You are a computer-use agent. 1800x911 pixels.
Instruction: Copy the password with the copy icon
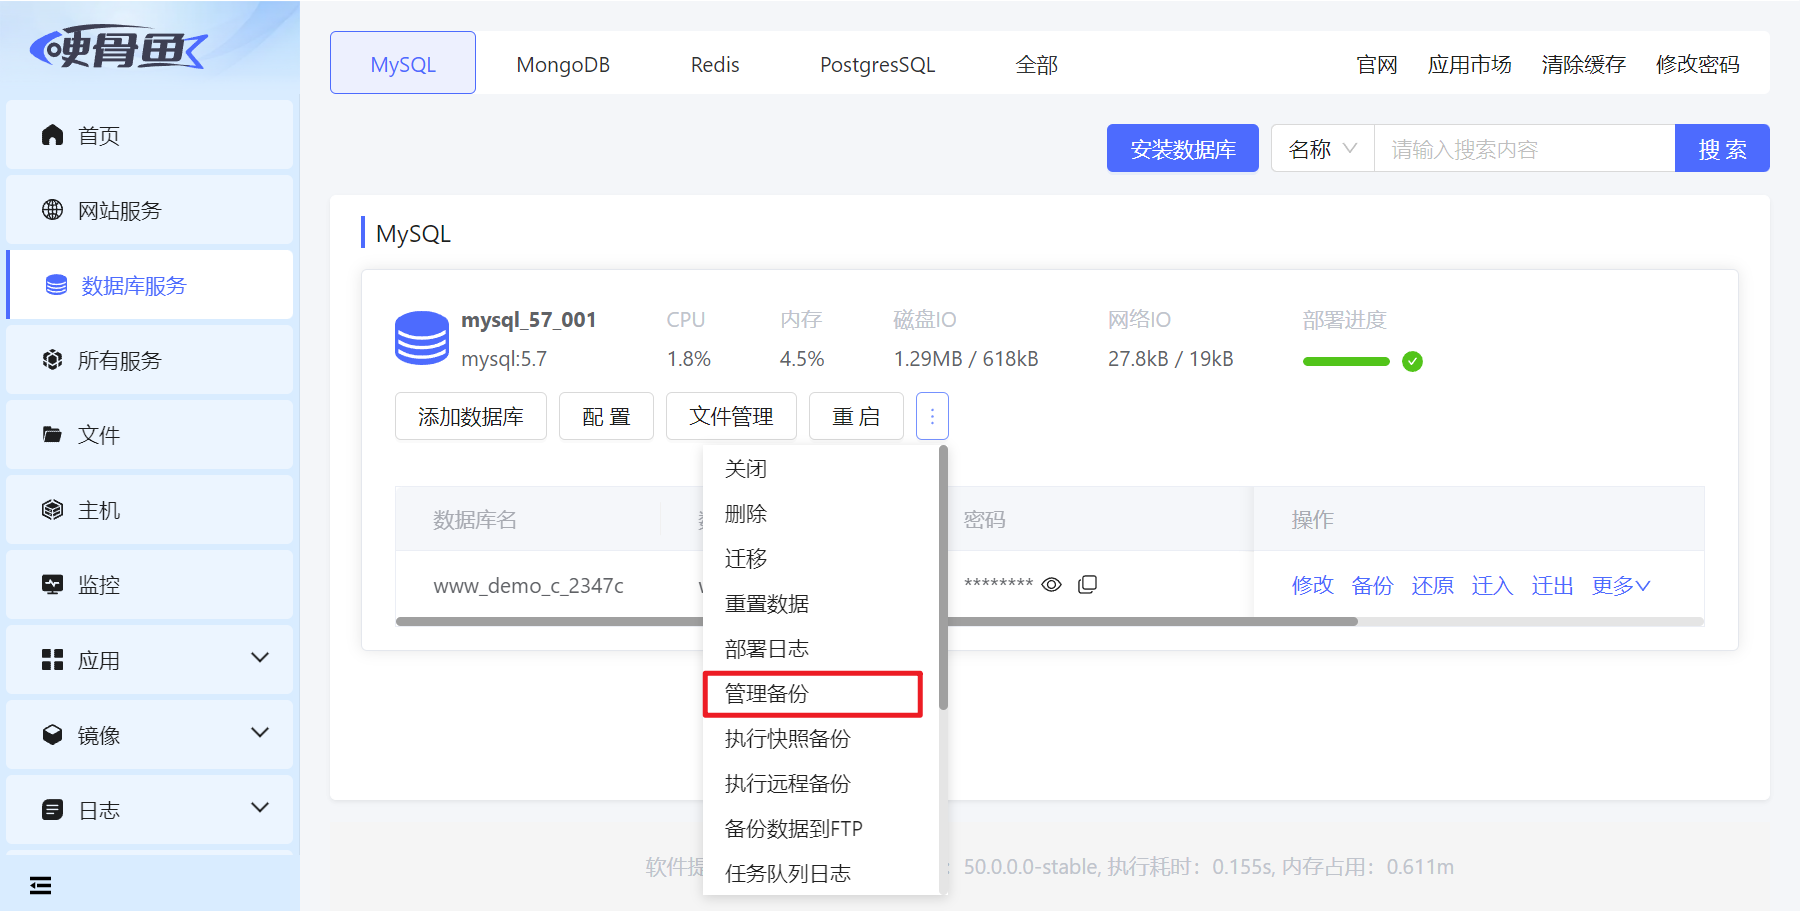coord(1088,584)
